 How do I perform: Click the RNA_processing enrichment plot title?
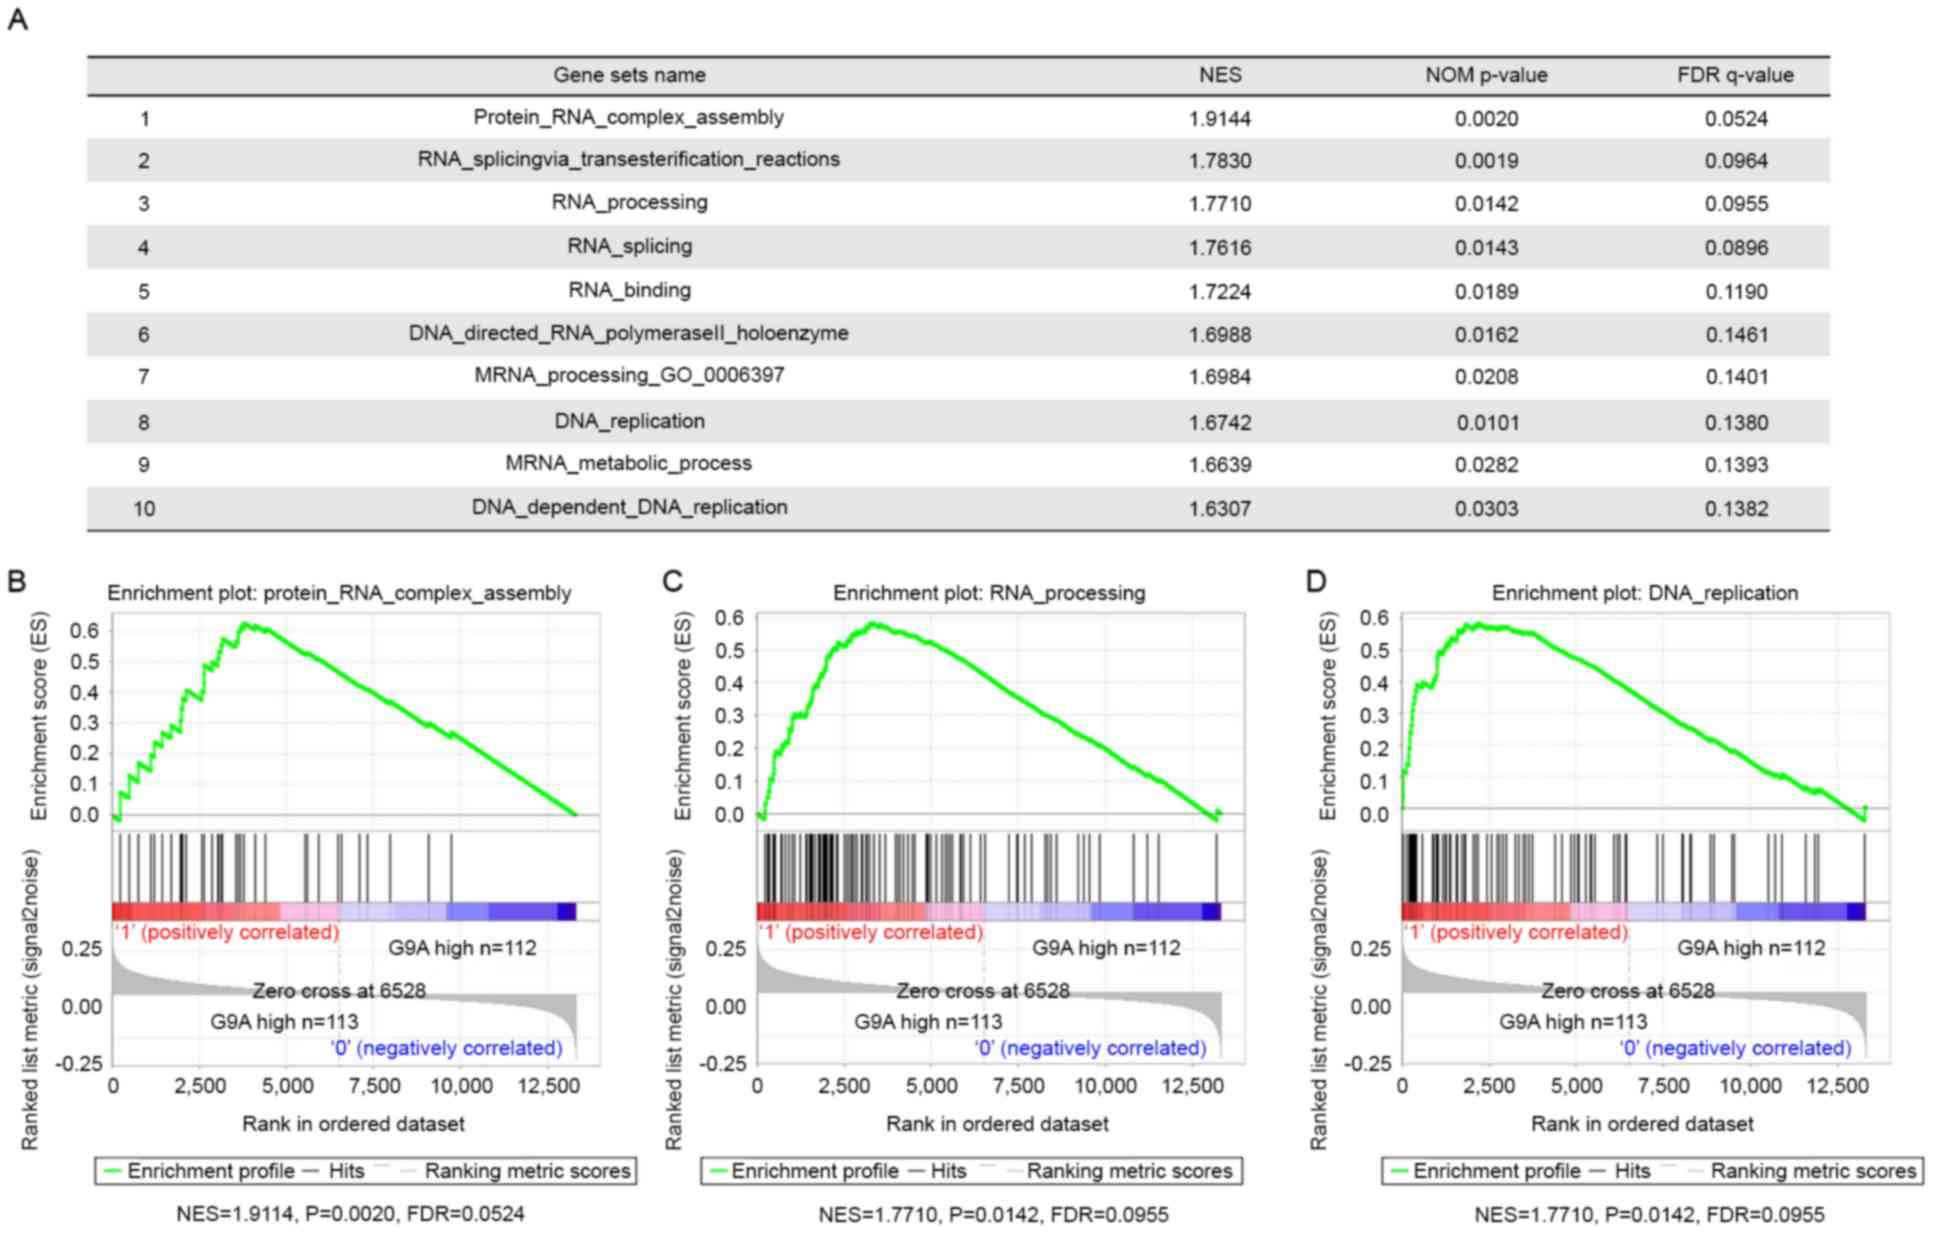(988, 593)
